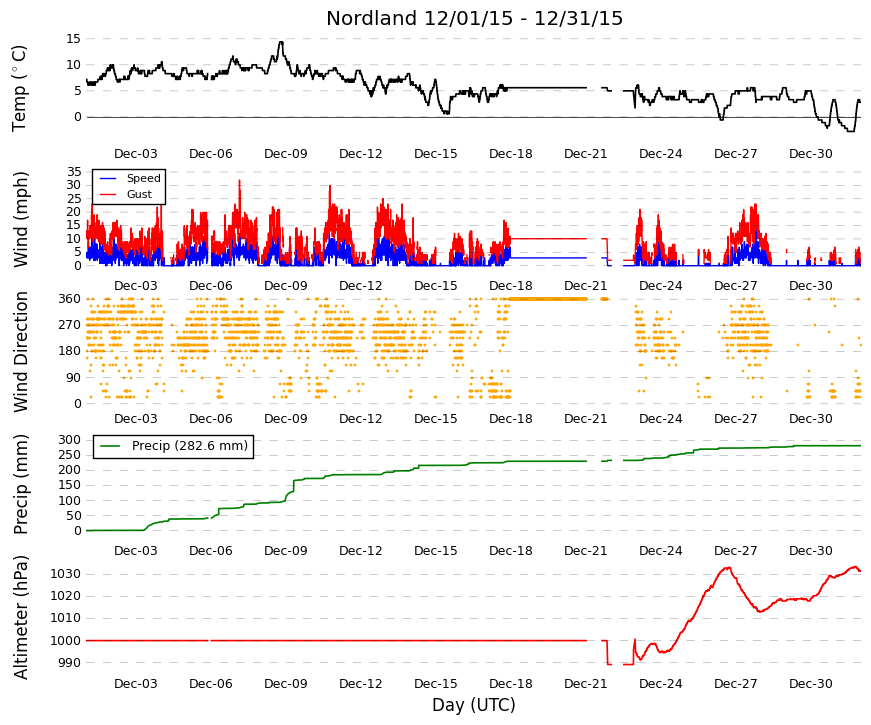Click the red Gust legend line

click(108, 194)
